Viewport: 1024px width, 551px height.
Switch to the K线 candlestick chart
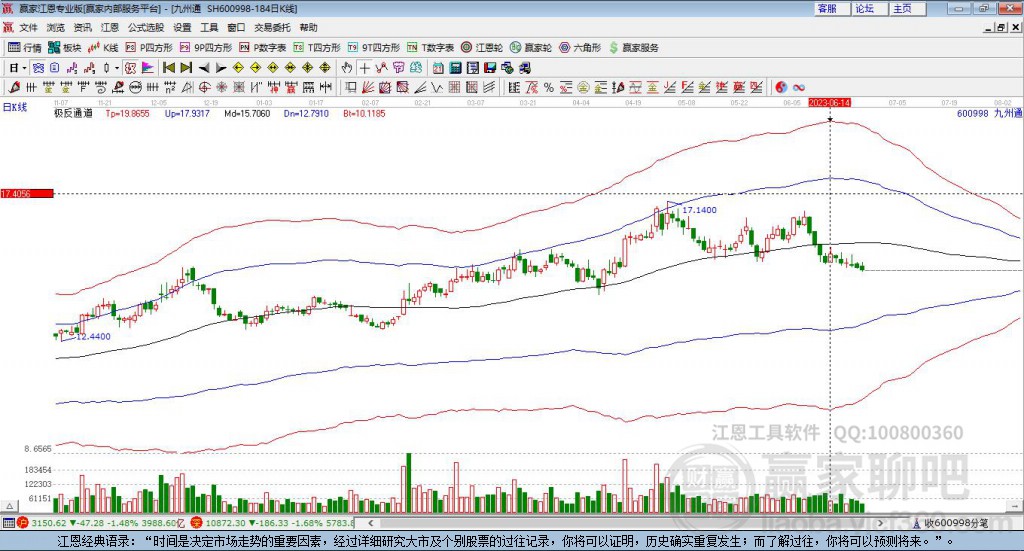[103, 48]
